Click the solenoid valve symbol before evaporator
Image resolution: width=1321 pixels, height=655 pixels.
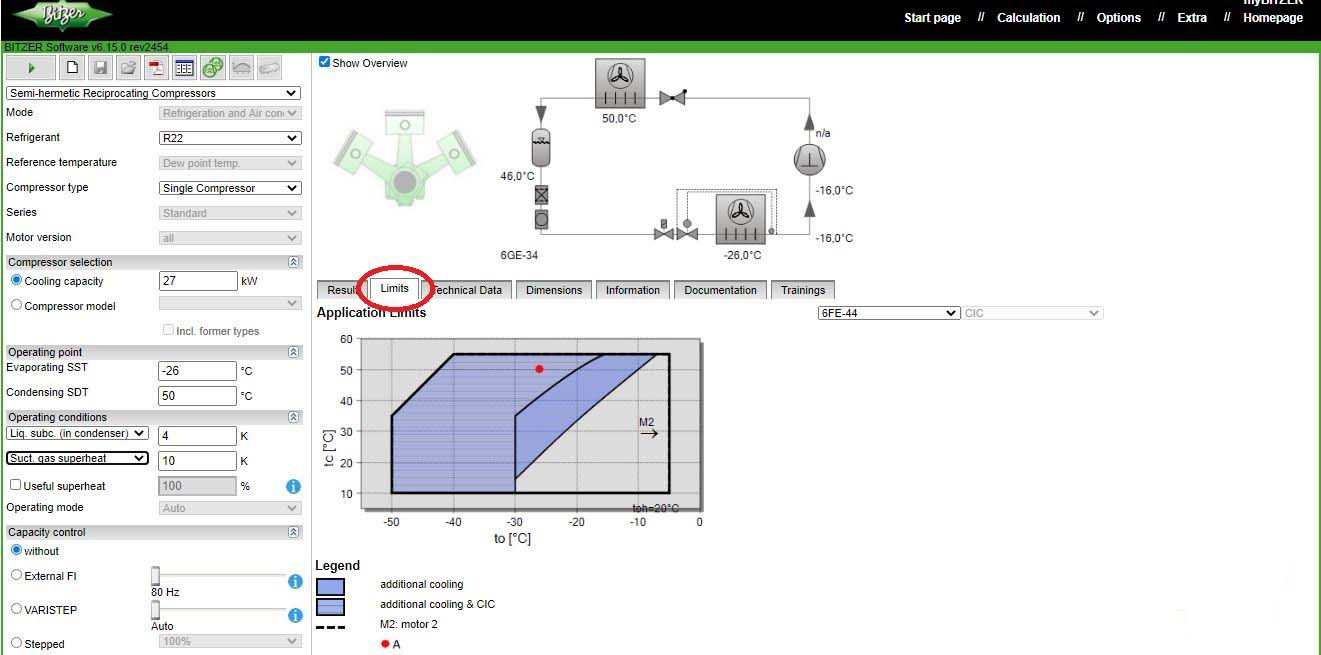click(663, 230)
